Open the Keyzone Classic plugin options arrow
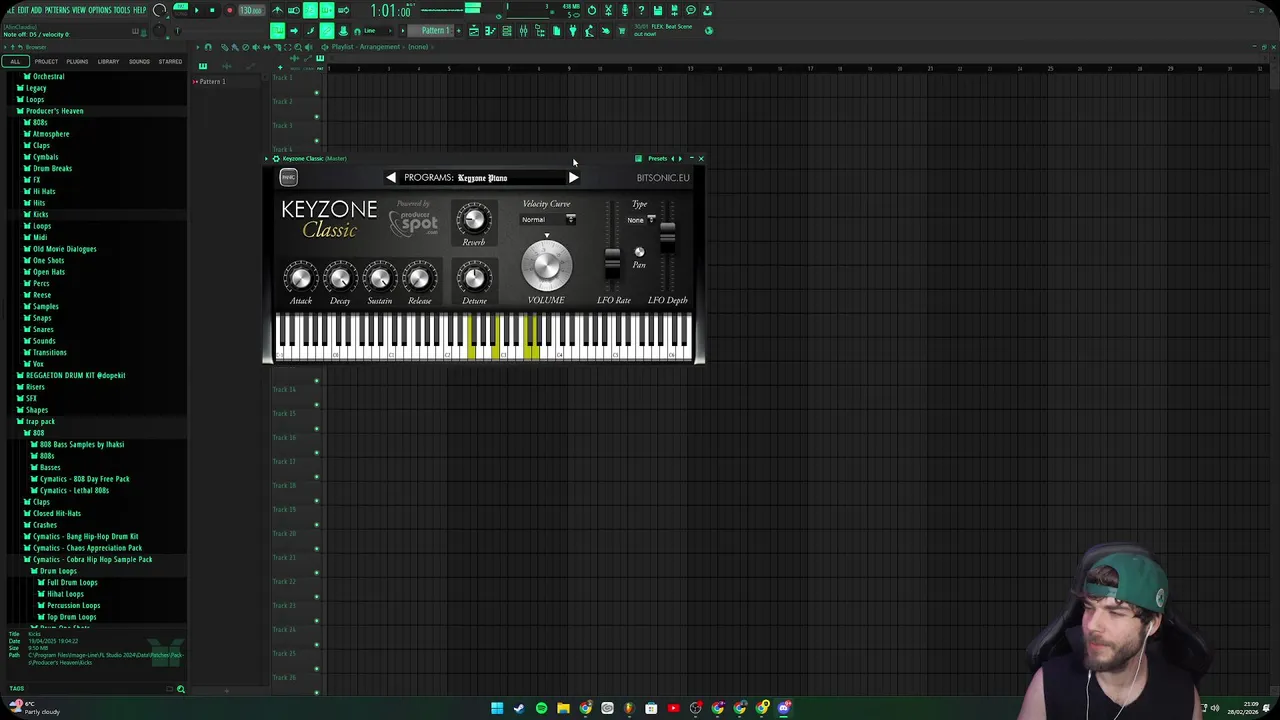The height and width of the screenshot is (720, 1280). 267,158
